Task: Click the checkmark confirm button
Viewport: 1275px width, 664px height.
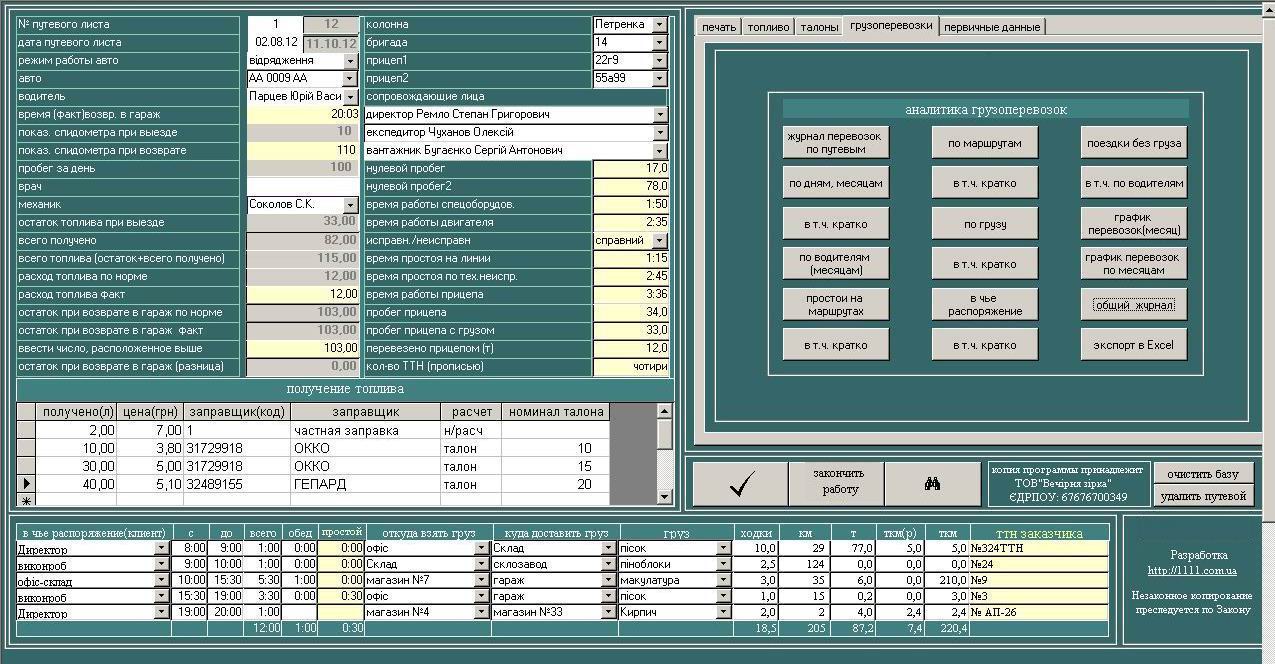Action: 740,484
